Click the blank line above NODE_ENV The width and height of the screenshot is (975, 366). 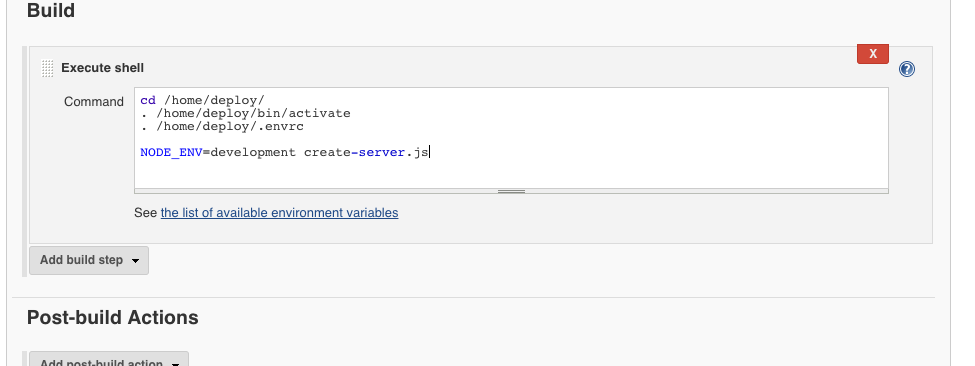(511, 139)
